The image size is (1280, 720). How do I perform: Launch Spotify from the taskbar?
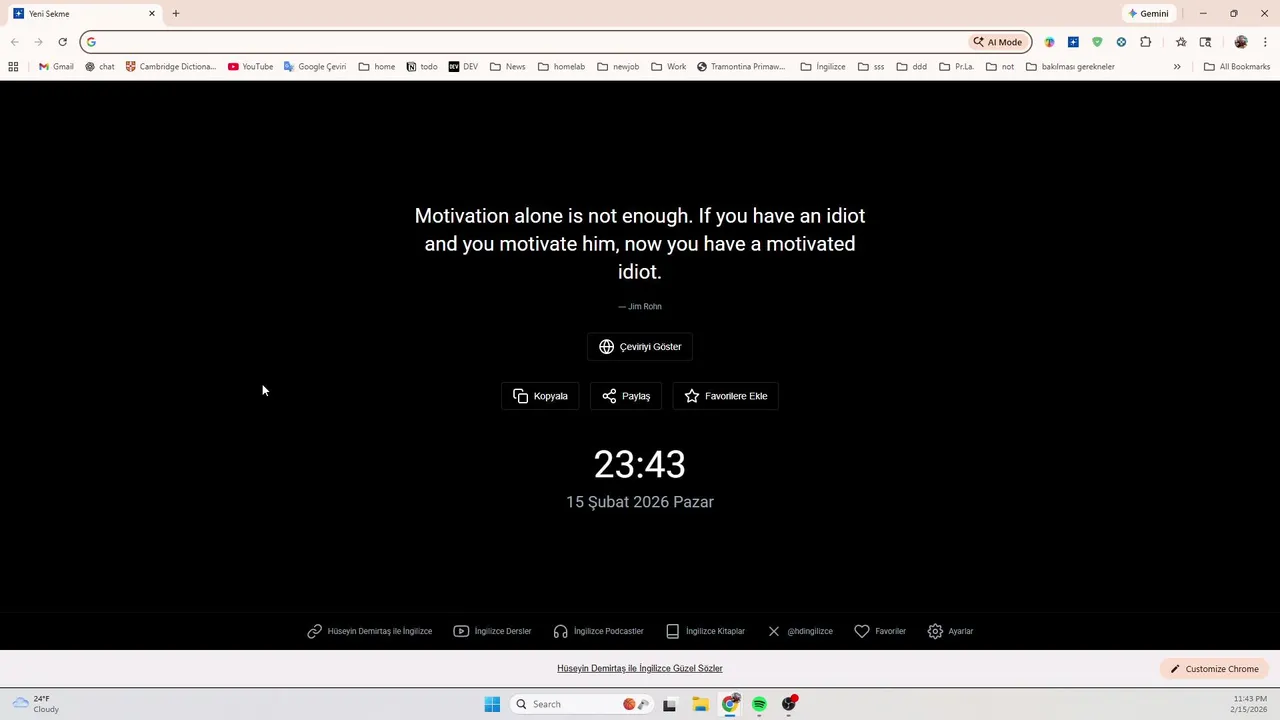(759, 704)
